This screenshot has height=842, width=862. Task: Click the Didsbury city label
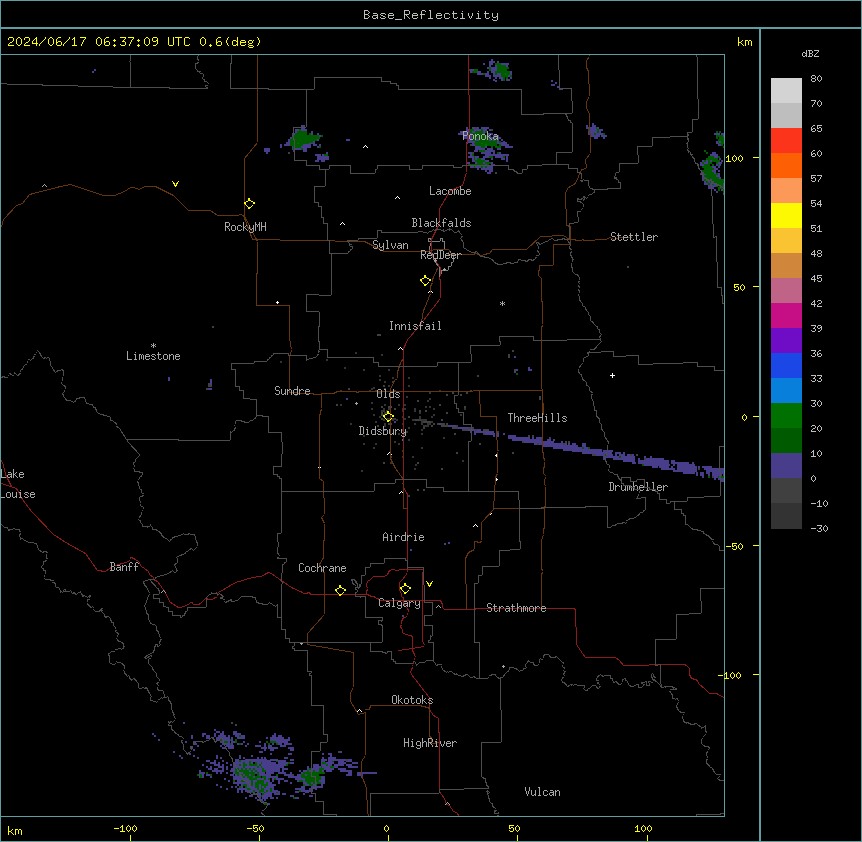pyautogui.click(x=383, y=431)
